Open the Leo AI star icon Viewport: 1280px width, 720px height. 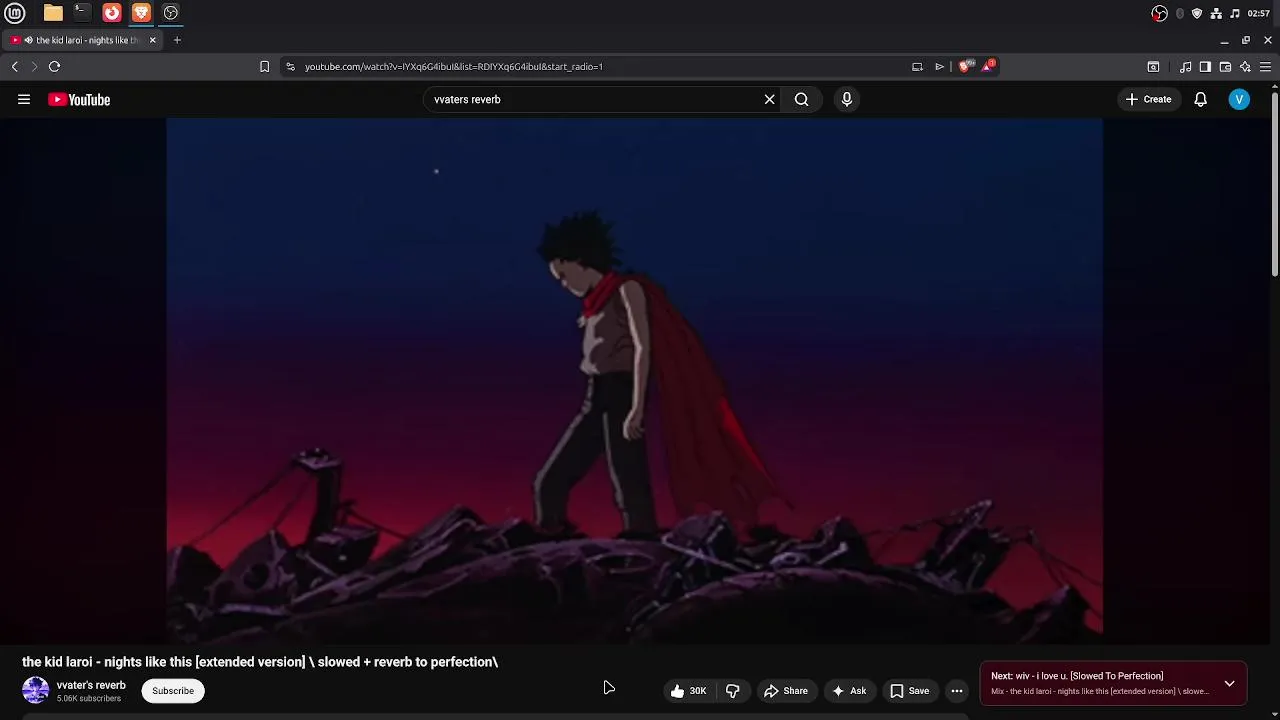(x=1245, y=67)
